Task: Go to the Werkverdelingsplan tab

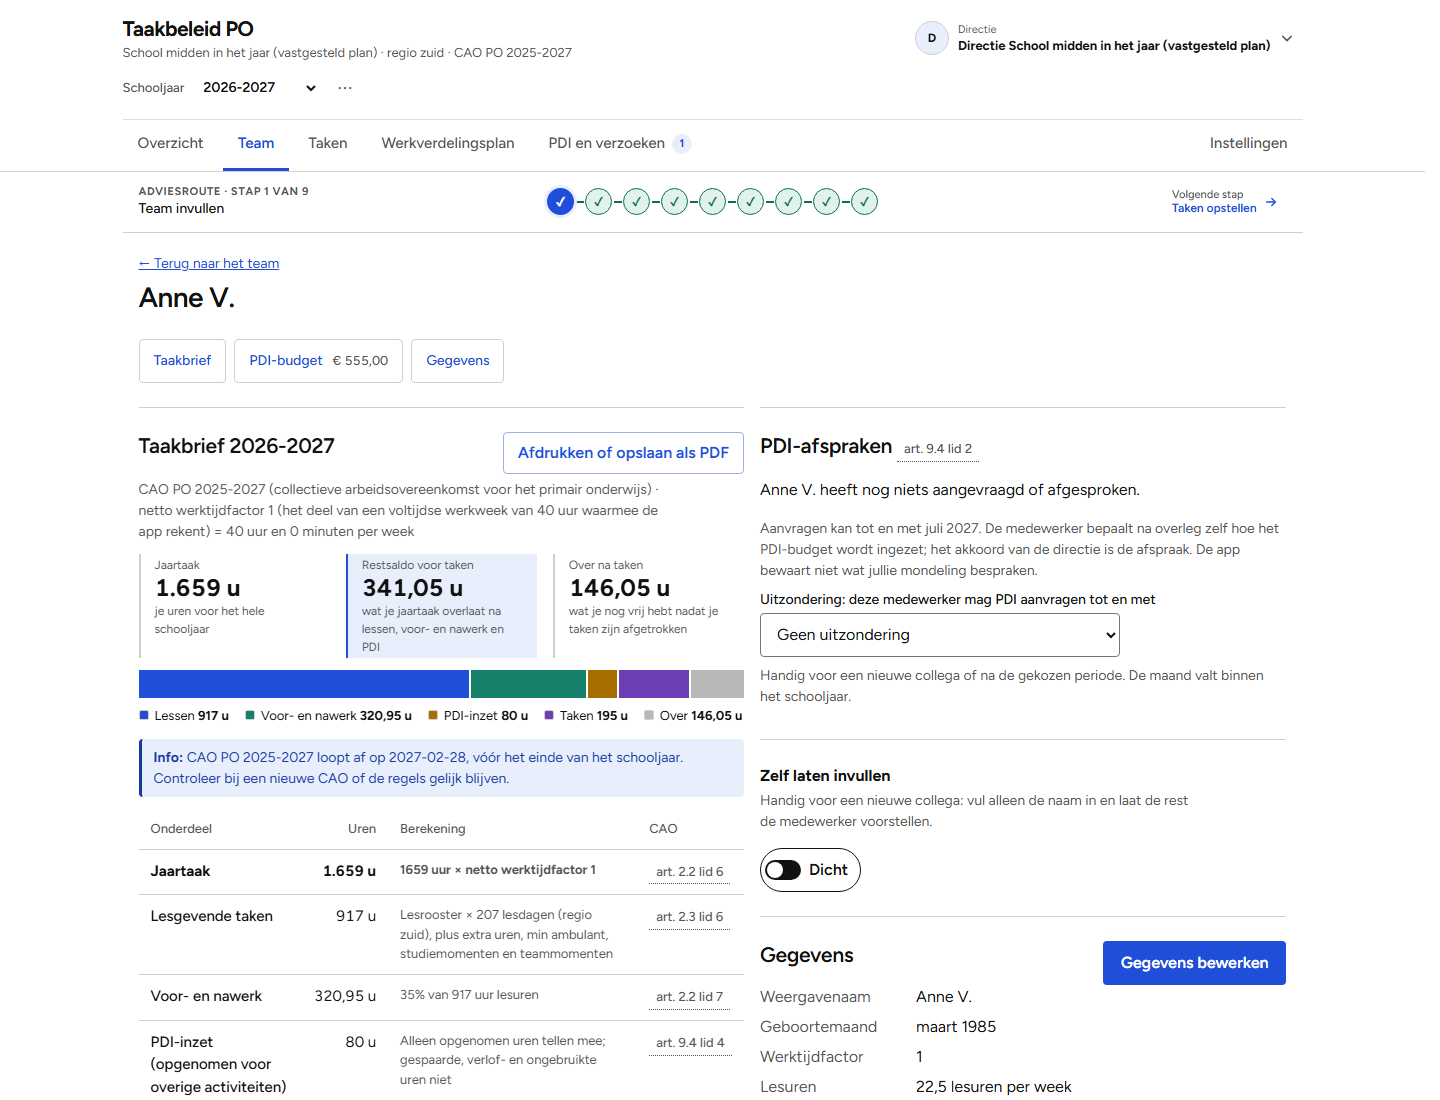Action: tap(448, 143)
